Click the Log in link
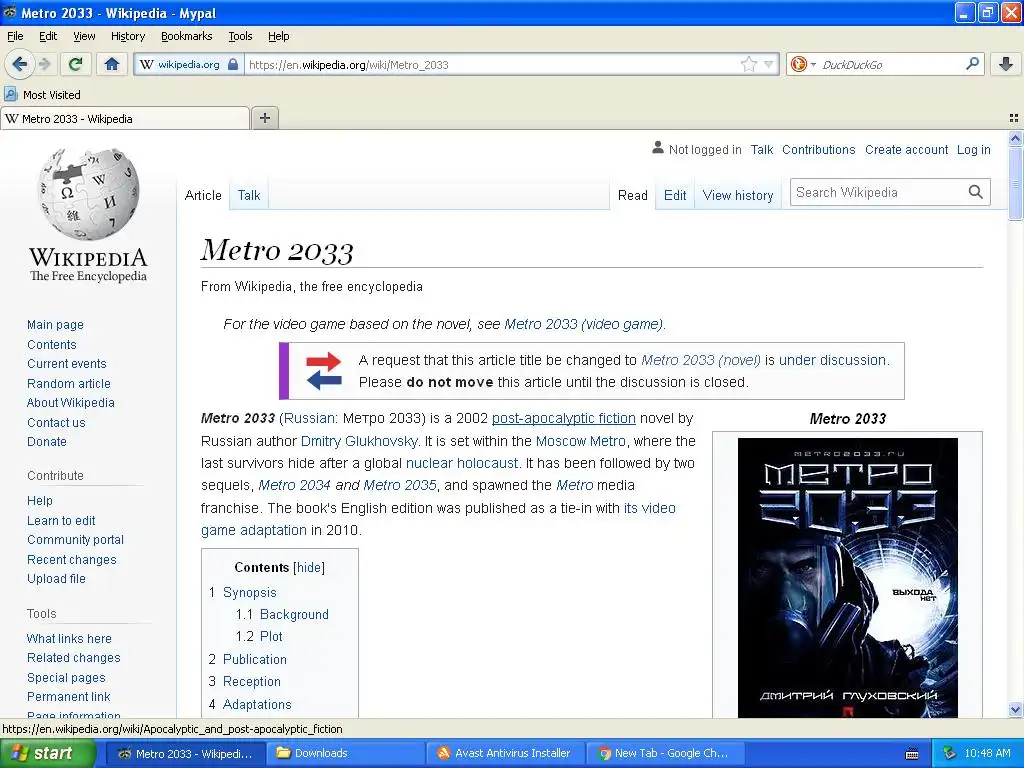The image size is (1024, 768). (x=973, y=150)
